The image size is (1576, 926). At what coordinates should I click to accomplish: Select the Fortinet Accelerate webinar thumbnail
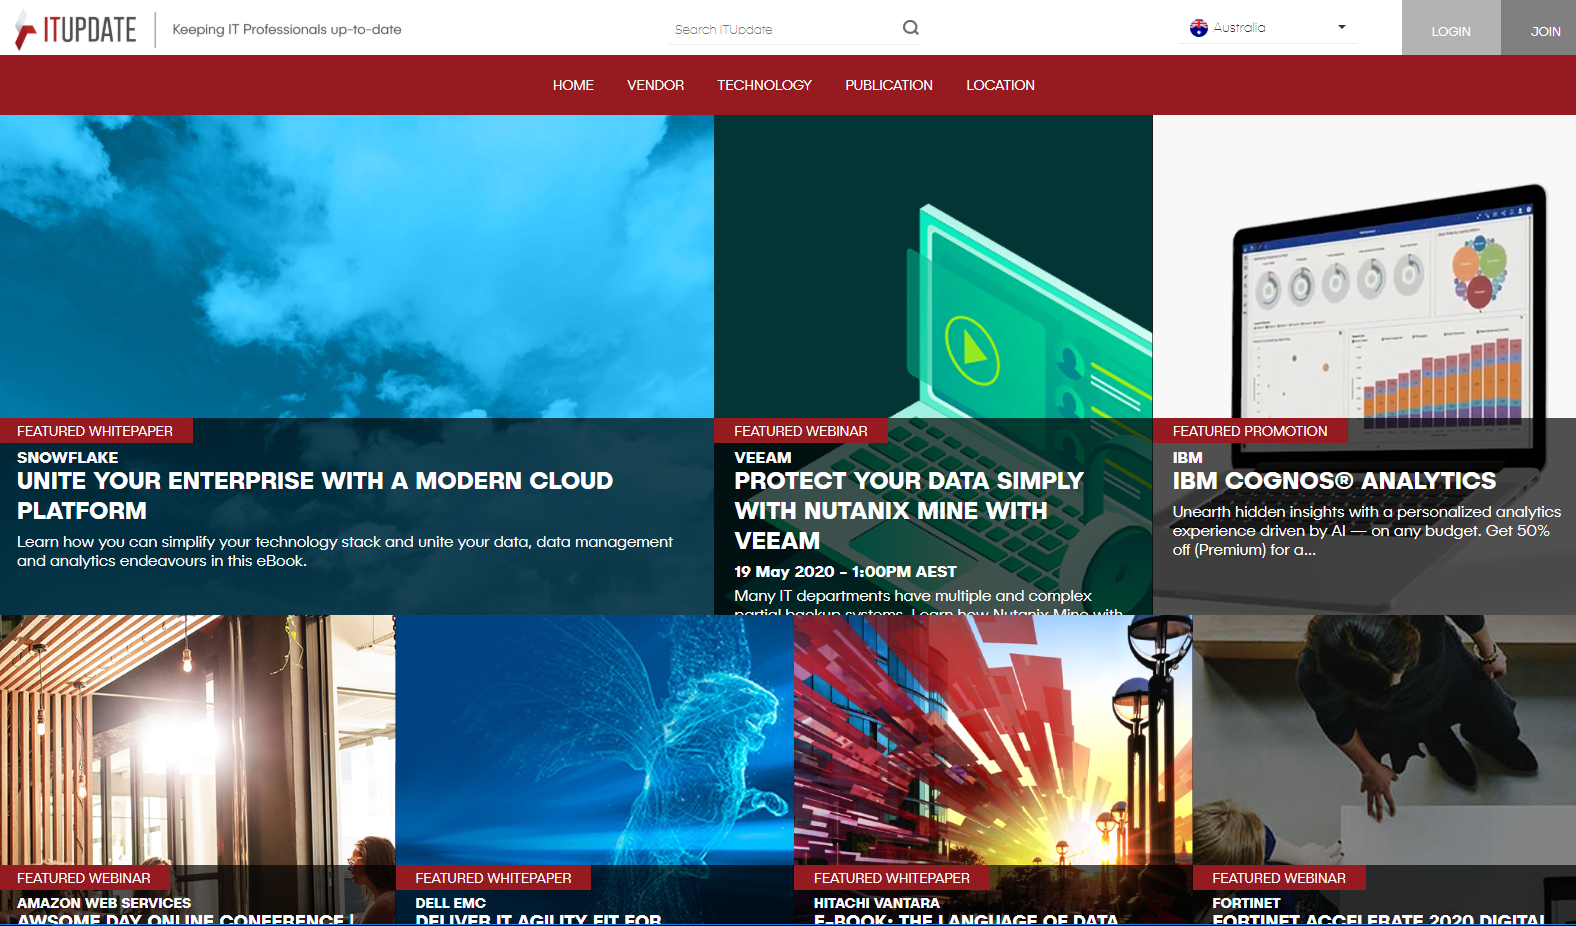1384,740
